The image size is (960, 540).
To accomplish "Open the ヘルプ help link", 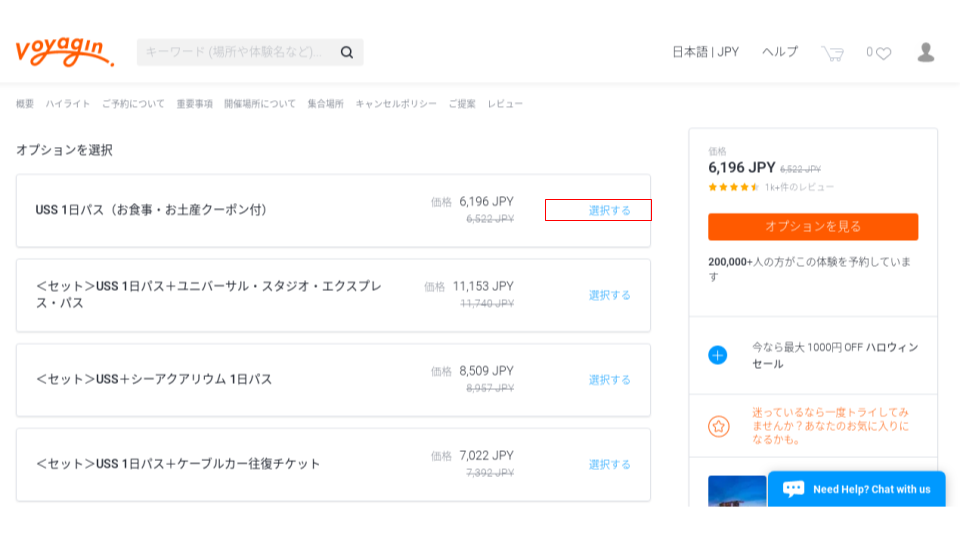I will tap(779, 52).
